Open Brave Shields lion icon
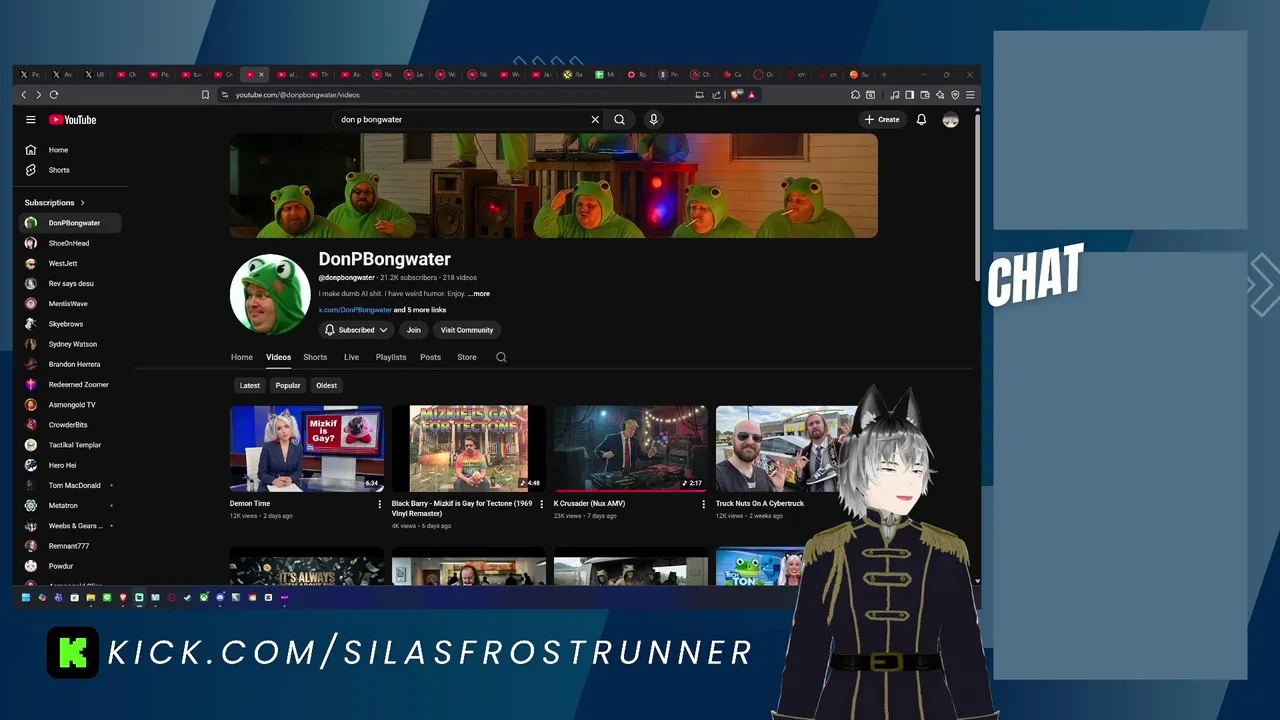The width and height of the screenshot is (1280, 720). point(735,95)
